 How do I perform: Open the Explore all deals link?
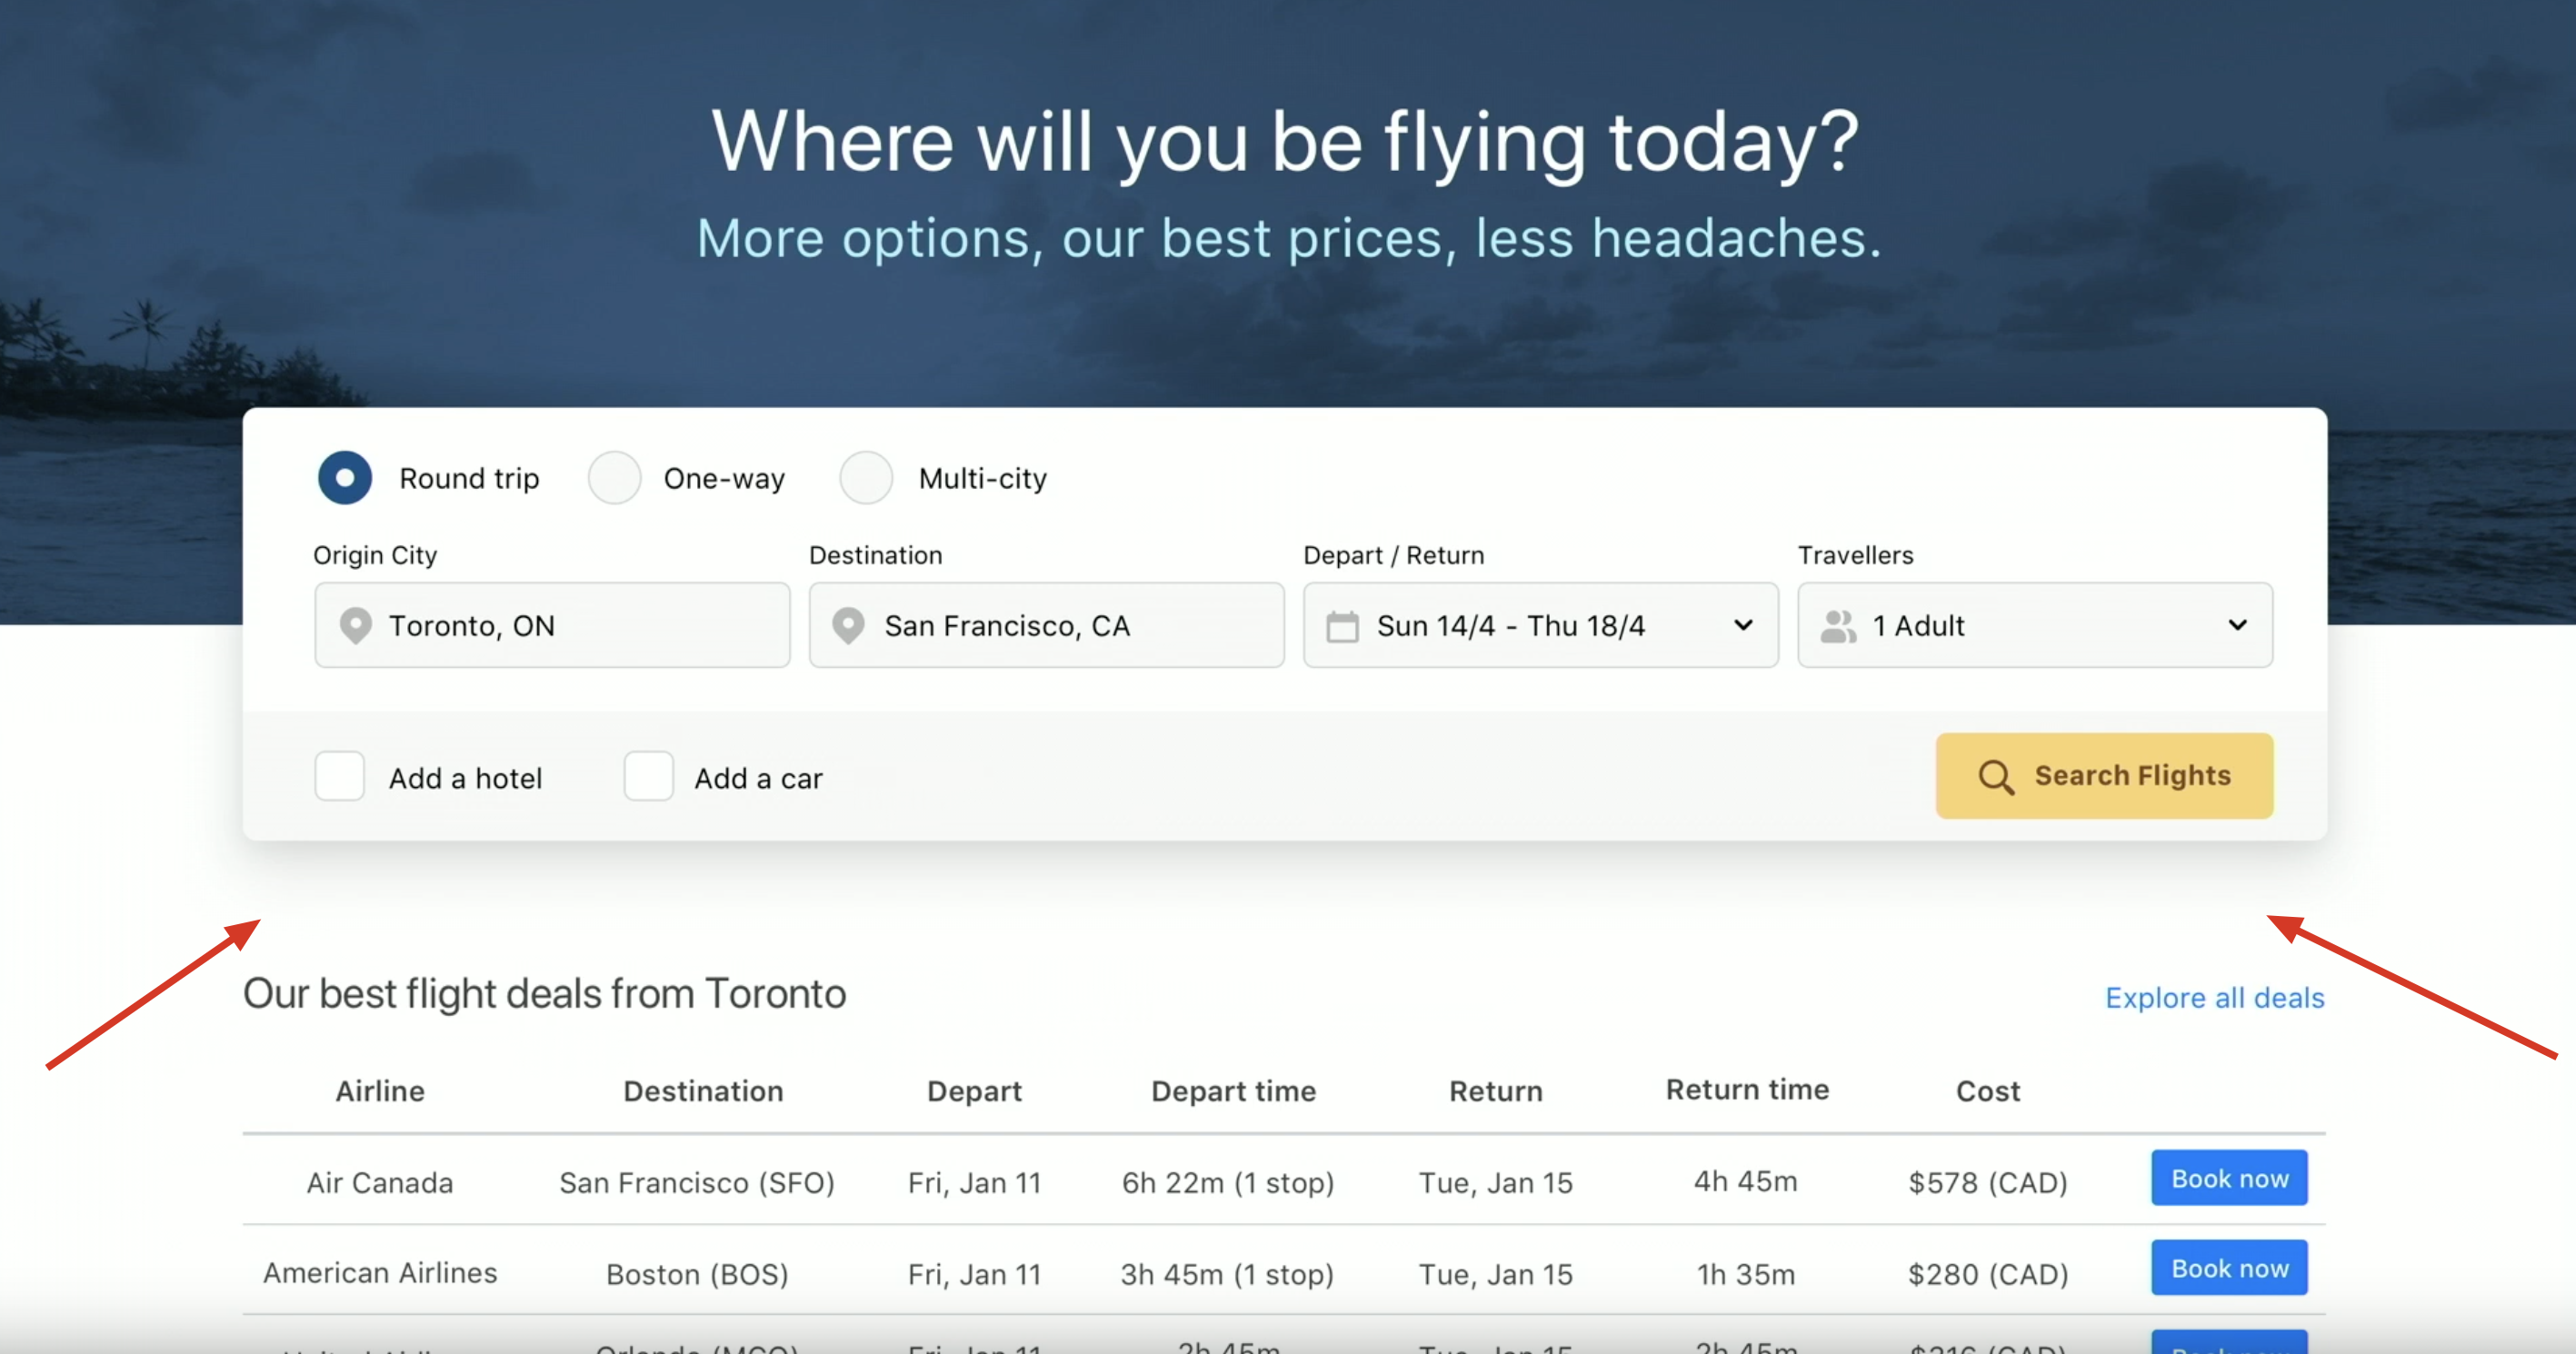(2214, 998)
